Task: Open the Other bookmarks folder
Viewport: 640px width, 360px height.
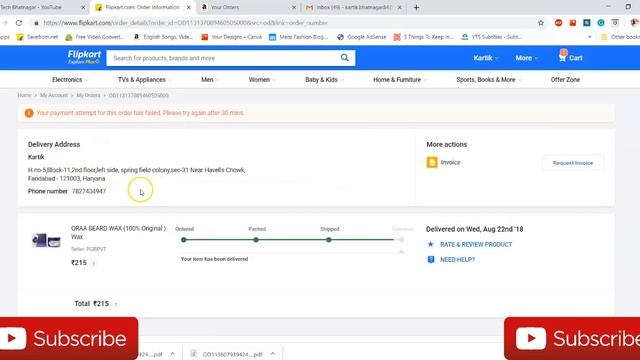Action: [x=620, y=37]
